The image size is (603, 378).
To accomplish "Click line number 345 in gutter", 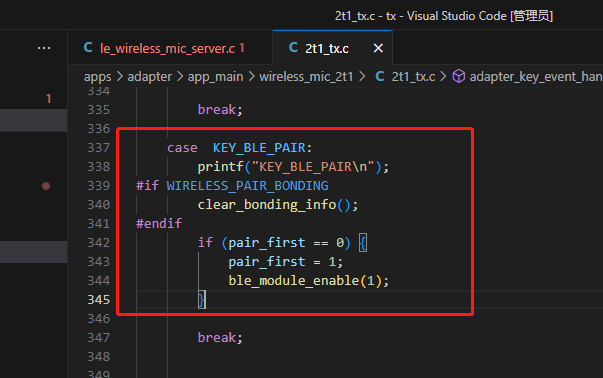I will click(x=99, y=300).
